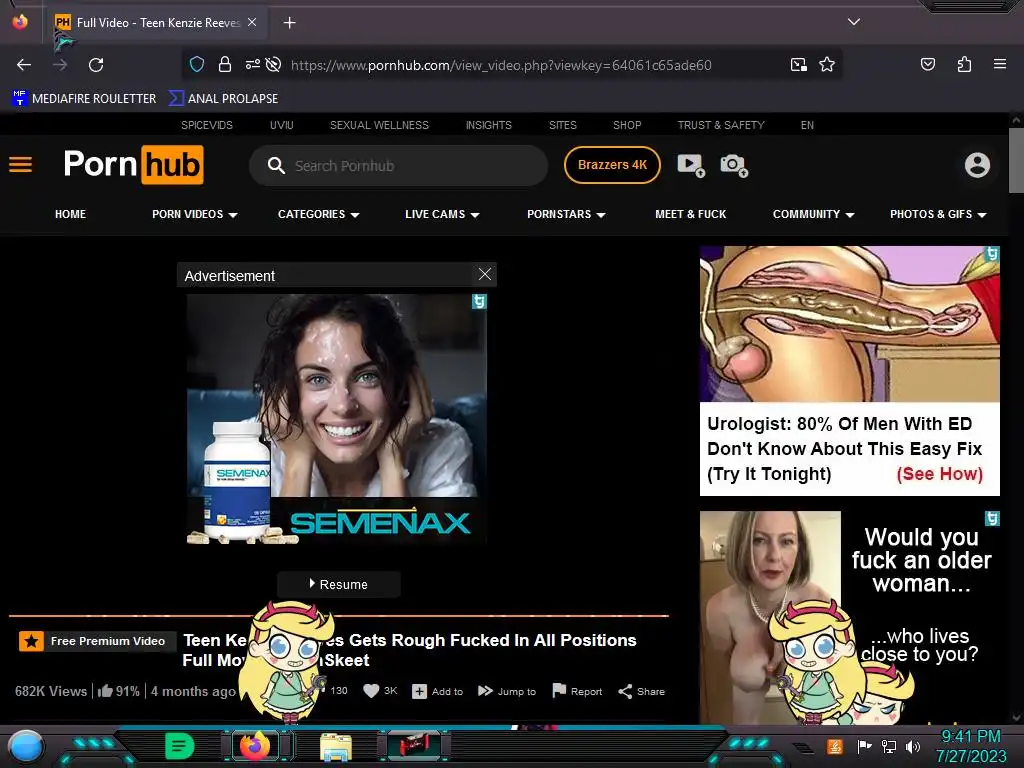
Task: Expand the Photos & Gifs dropdown
Action: pos(938,214)
